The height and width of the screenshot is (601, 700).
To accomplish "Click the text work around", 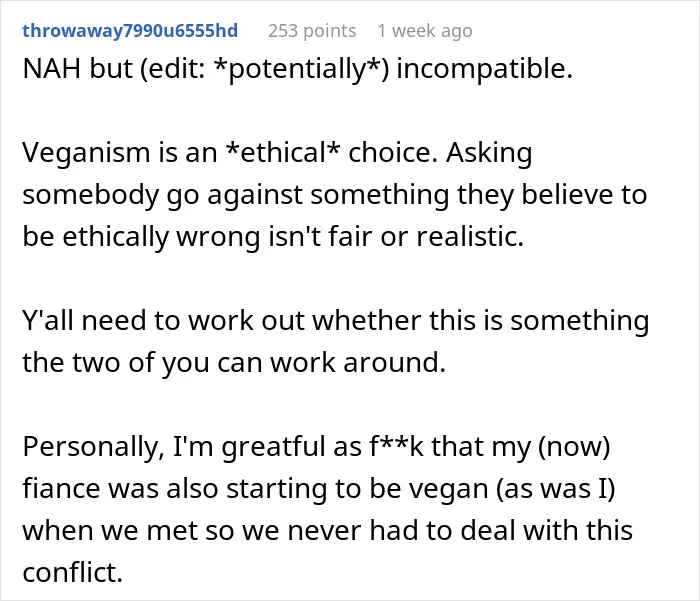I will click(x=358, y=362).
